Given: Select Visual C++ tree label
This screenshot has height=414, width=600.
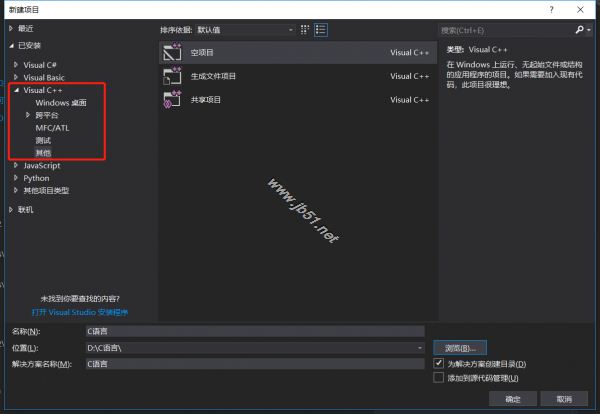Looking at the screenshot, I should 42,90.
